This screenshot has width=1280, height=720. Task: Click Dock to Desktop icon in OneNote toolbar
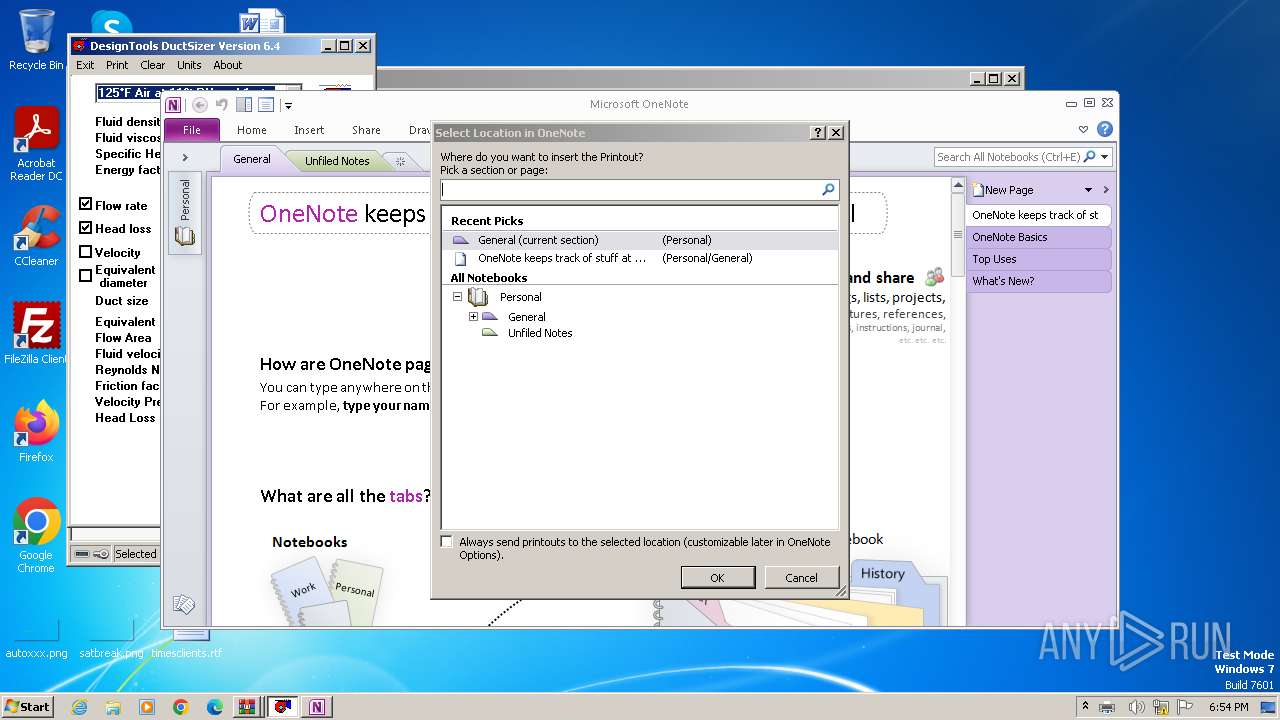point(244,105)
